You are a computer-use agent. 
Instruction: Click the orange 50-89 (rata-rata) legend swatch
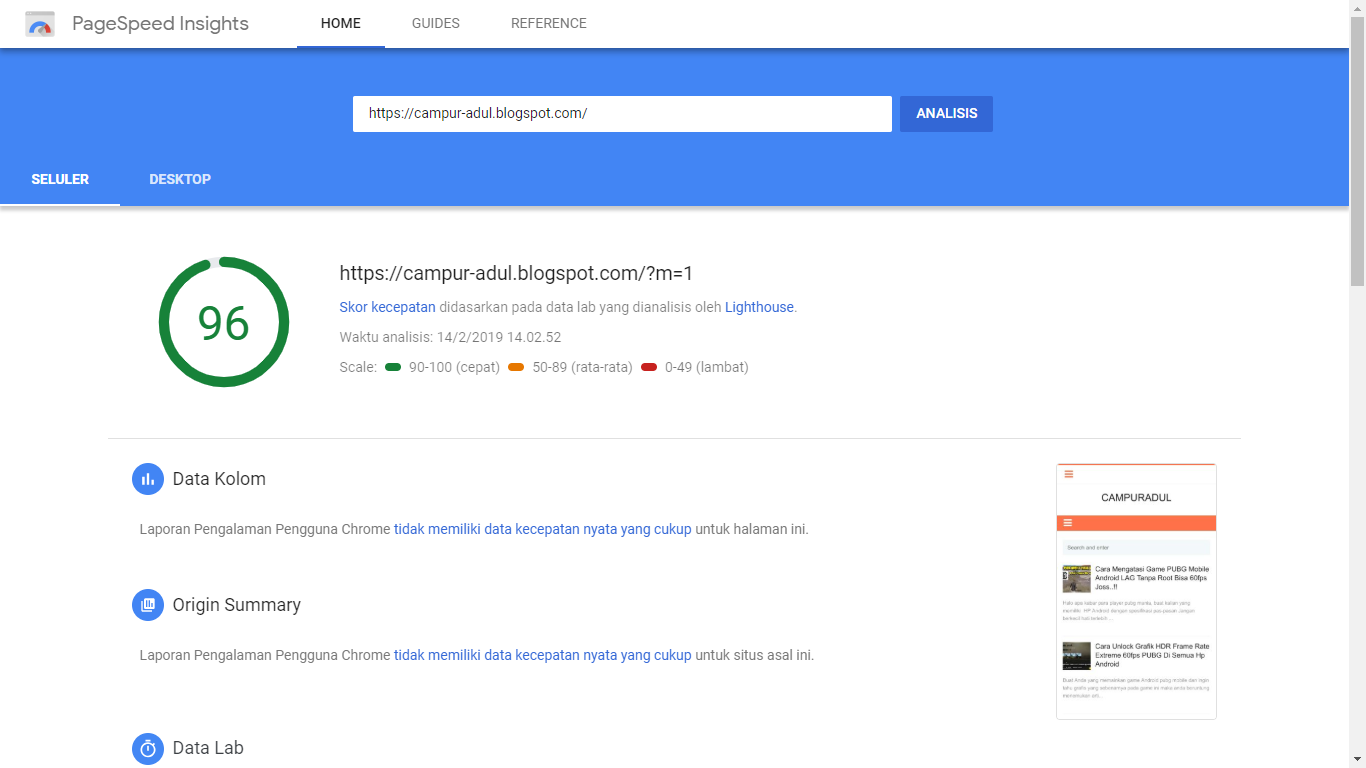[516, 367]
